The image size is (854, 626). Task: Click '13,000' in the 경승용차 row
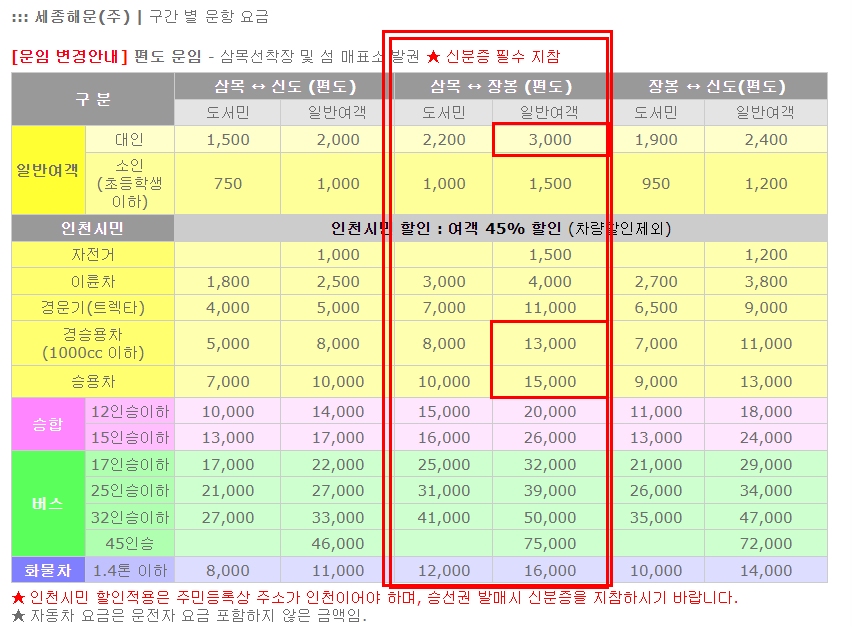(x=550, y=343)
